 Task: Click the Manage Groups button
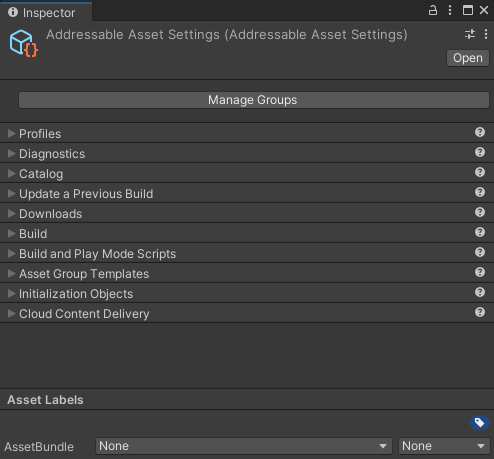[x=254, y=100]
